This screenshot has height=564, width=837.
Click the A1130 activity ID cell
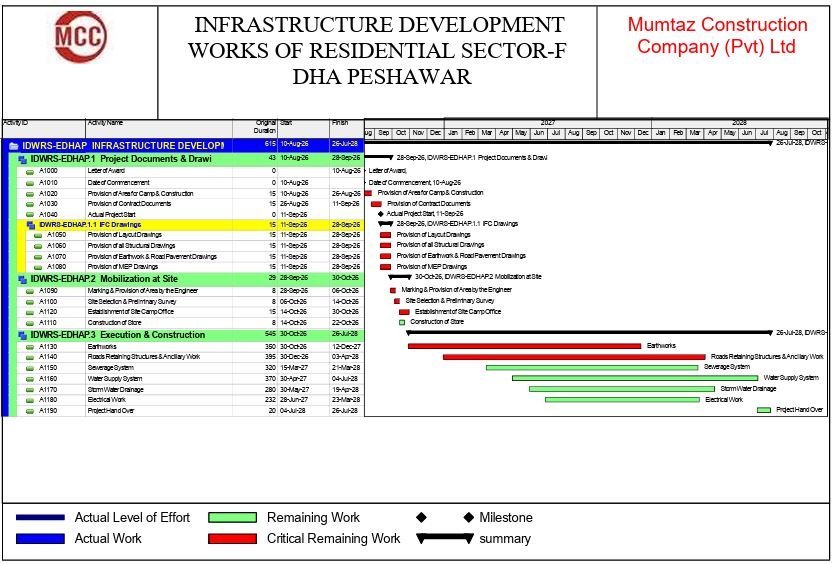(48, 347)
